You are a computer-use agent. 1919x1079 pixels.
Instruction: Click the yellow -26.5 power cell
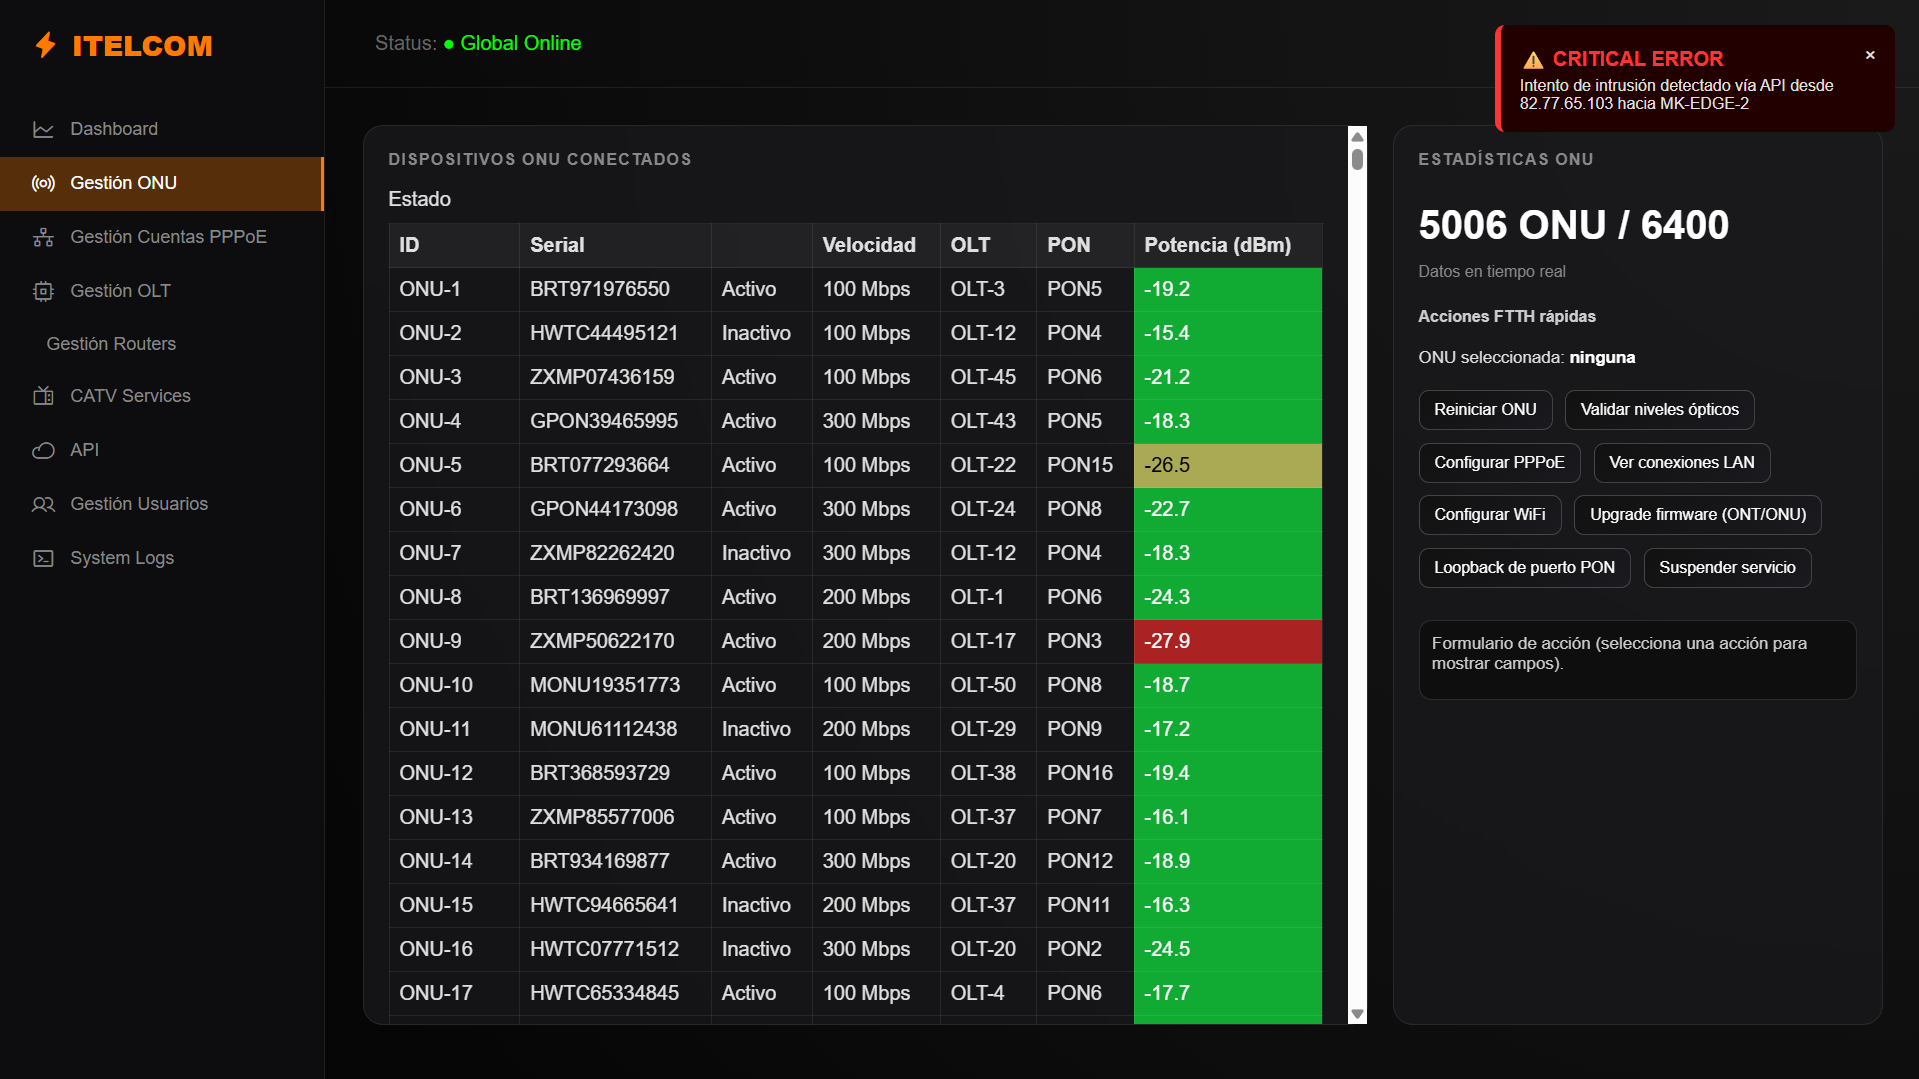pos(1227,465)
